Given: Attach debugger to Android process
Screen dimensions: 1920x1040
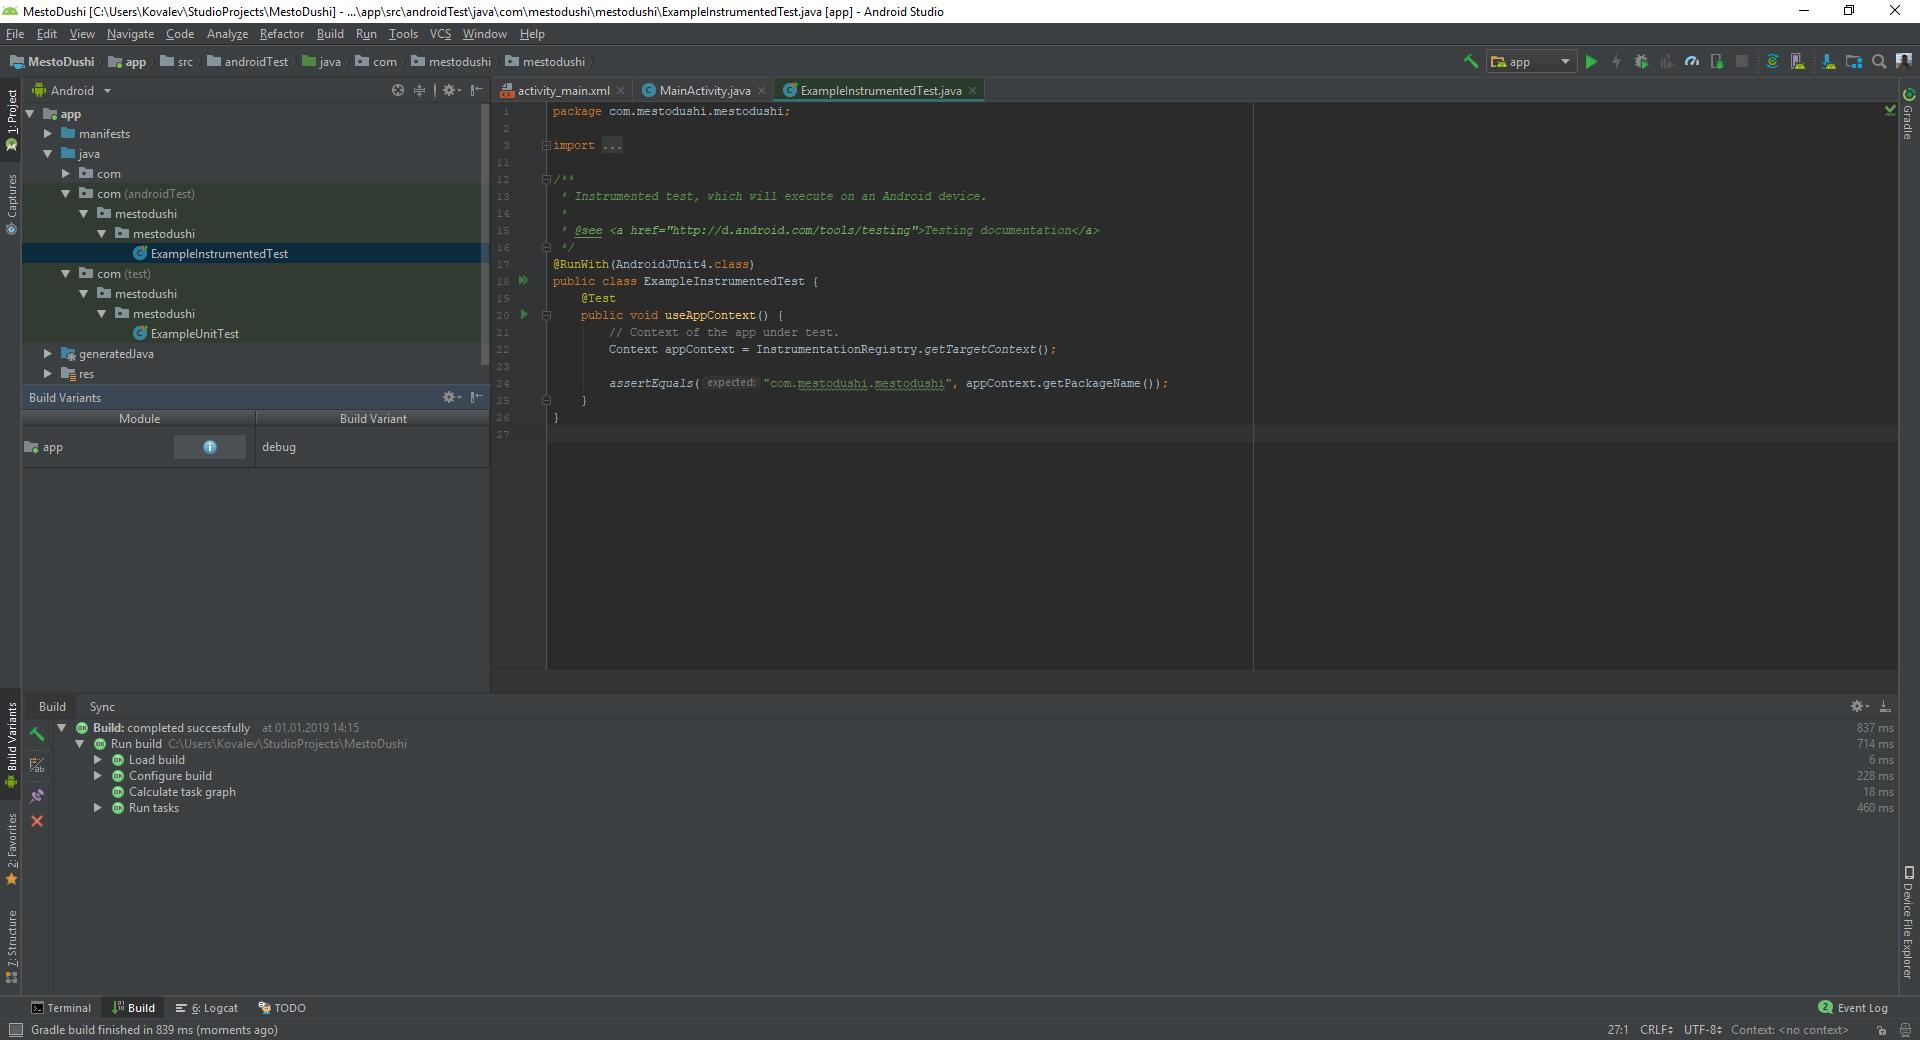Looking at the screenshot, I should click(x=1717, y=62).
